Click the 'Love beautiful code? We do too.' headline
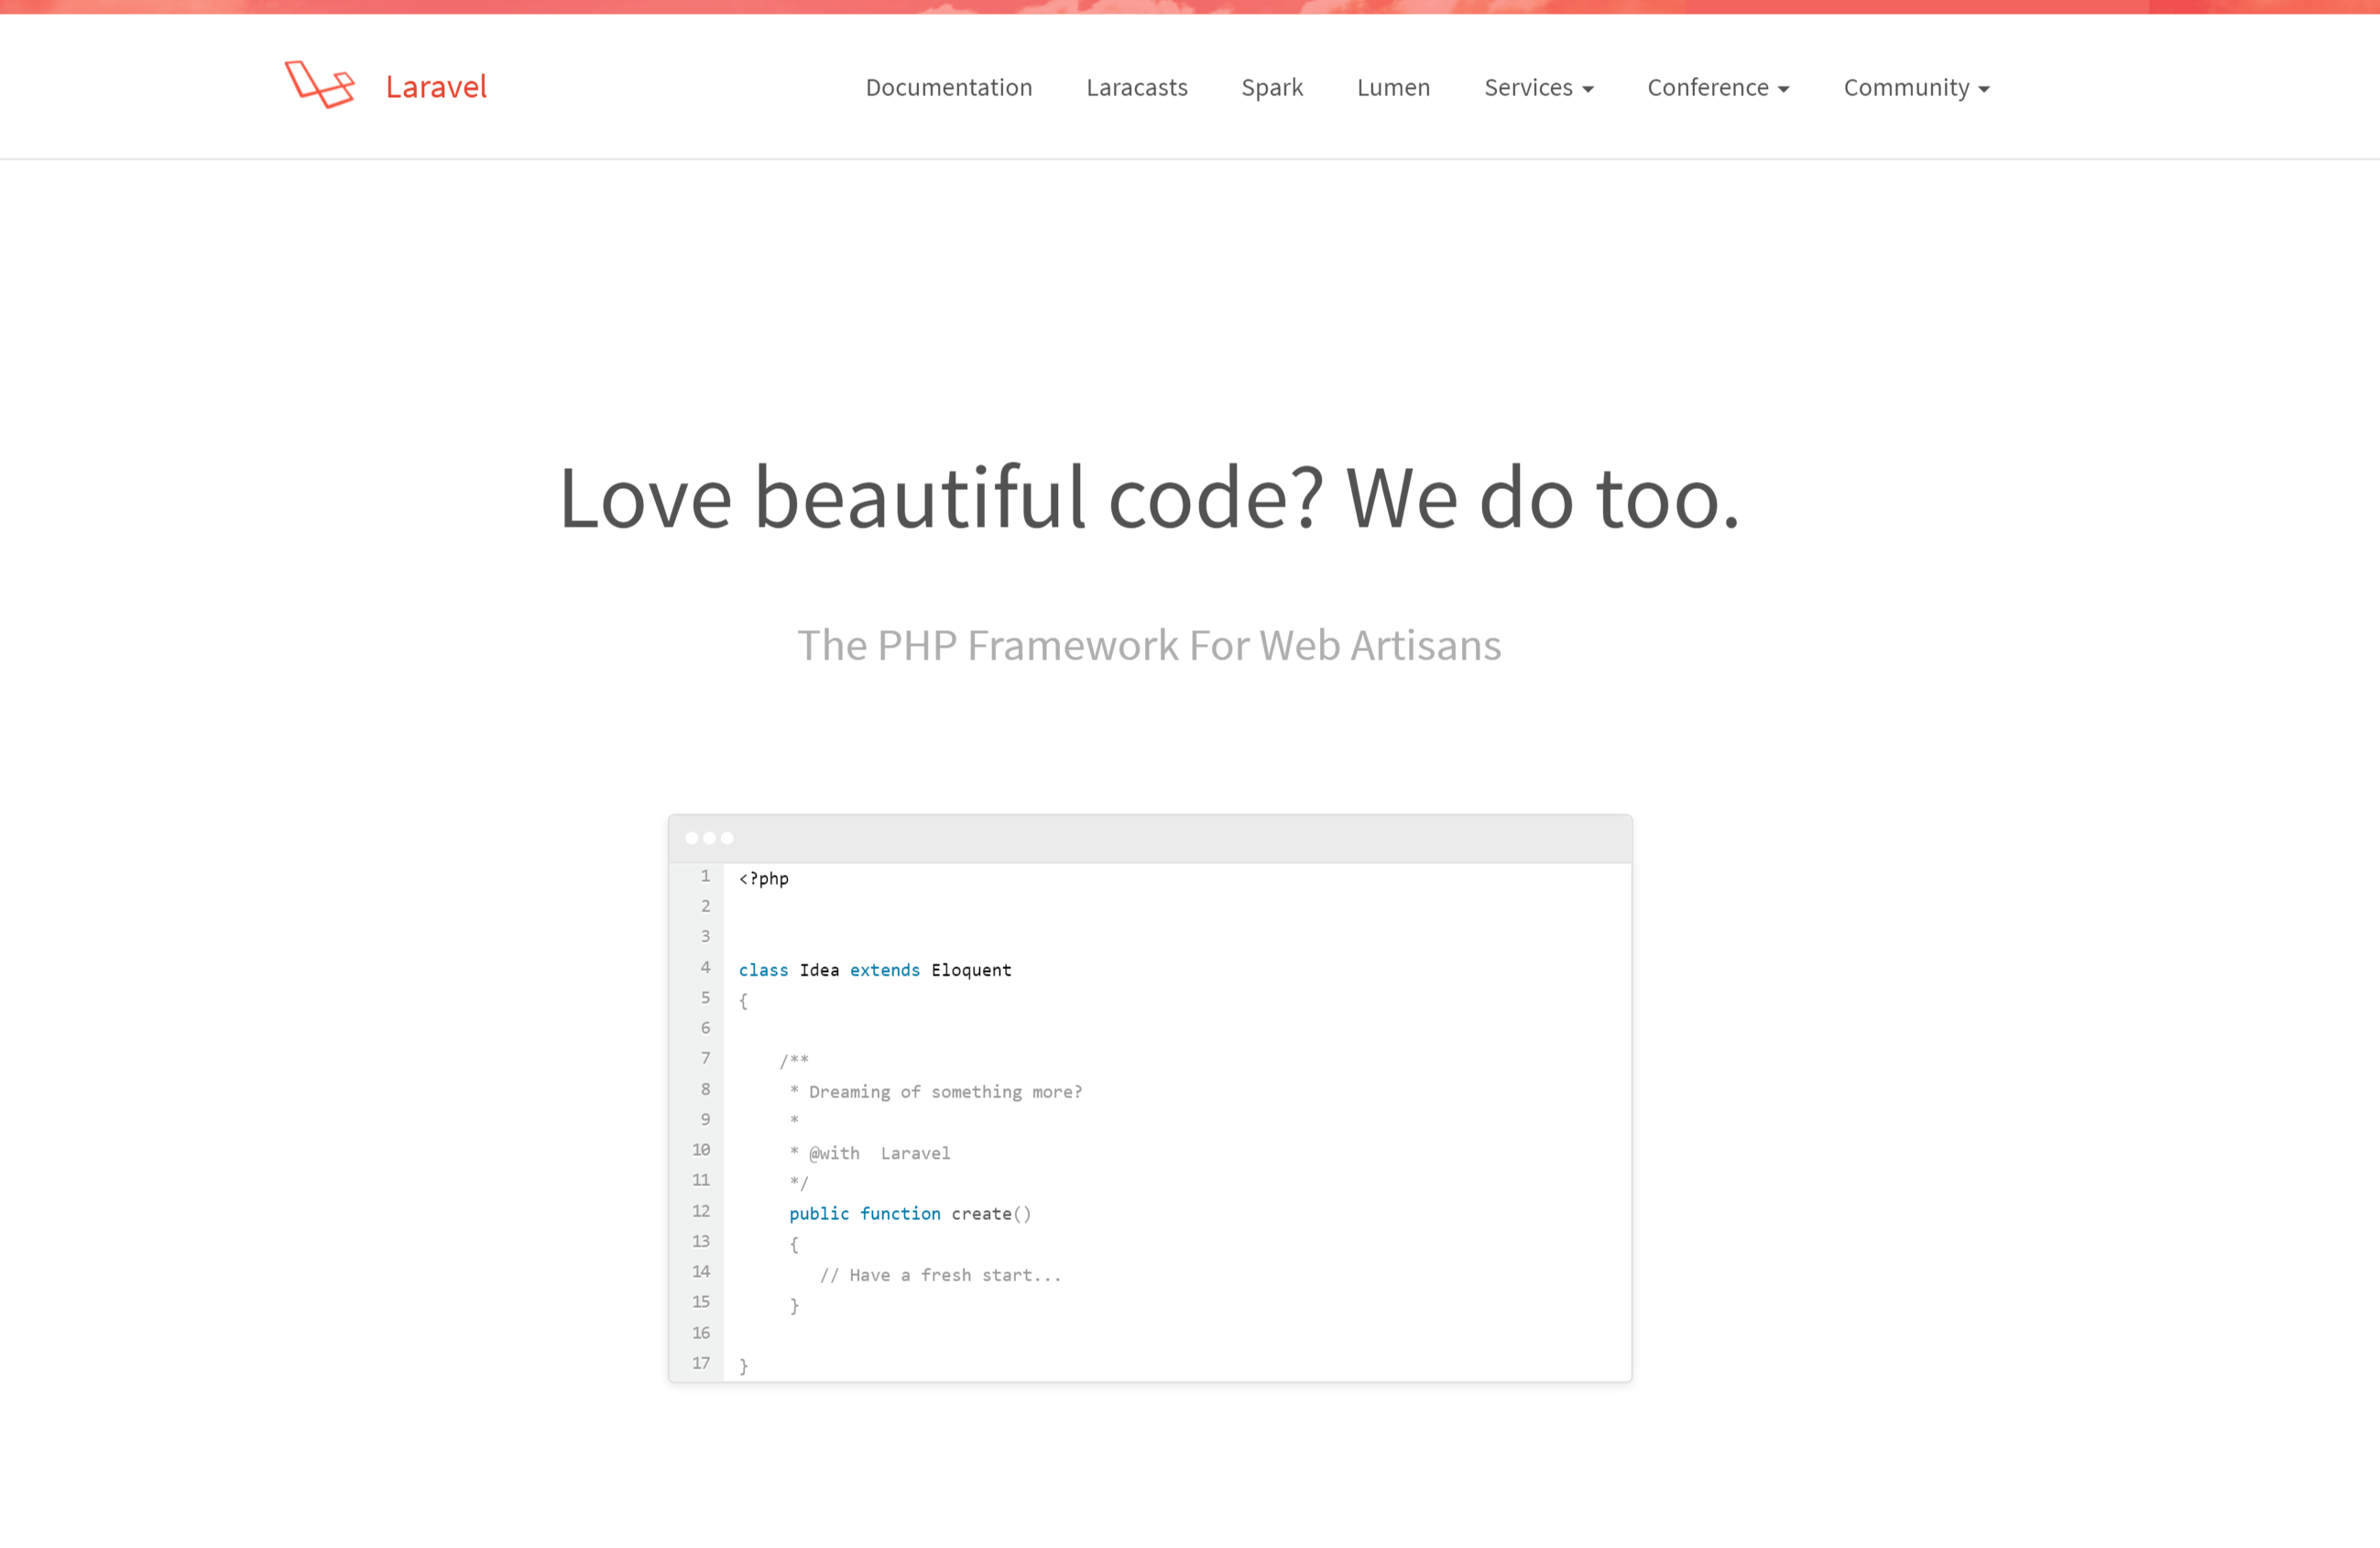The image size is (2380, 1548). (x=1149, y=498)
